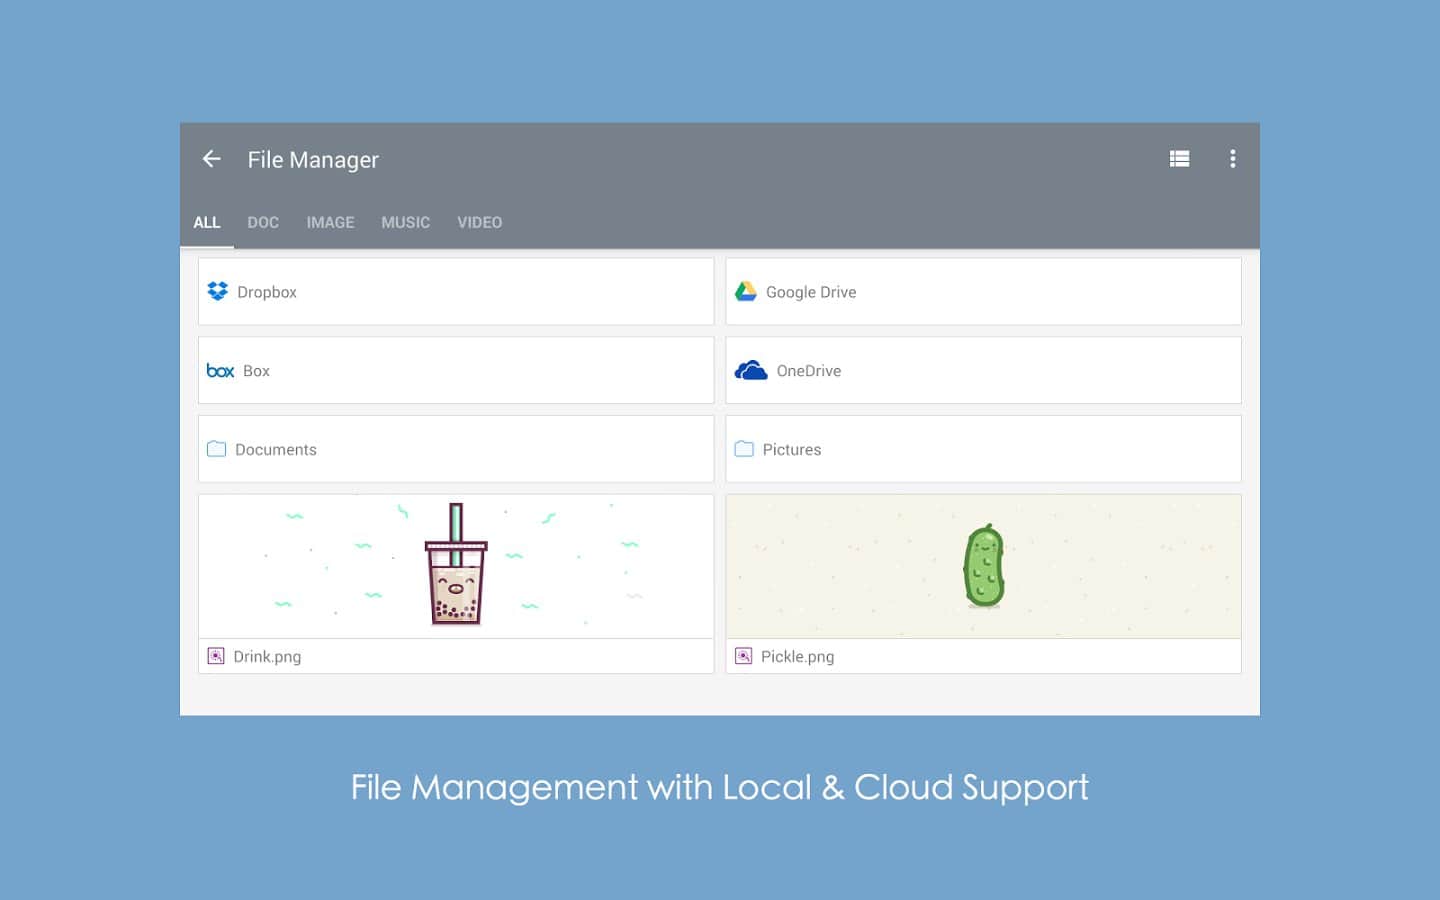Click the Dropbox logo icon
1440x900 pixels.
pyautogui.click(x=217, y=291)
